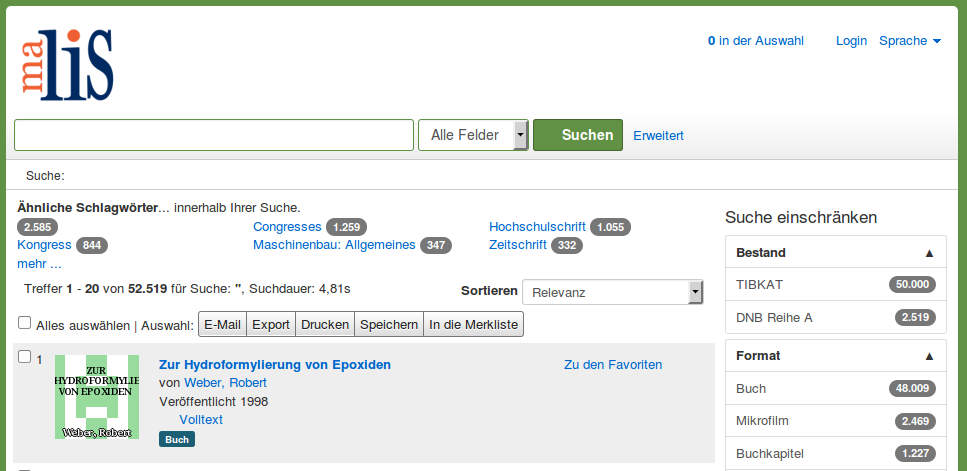Image resolution: width=967 pixels, height=471 pixels.
Task: Open the 'Alle Felder' search field dropdown
Action: (473, 135)
